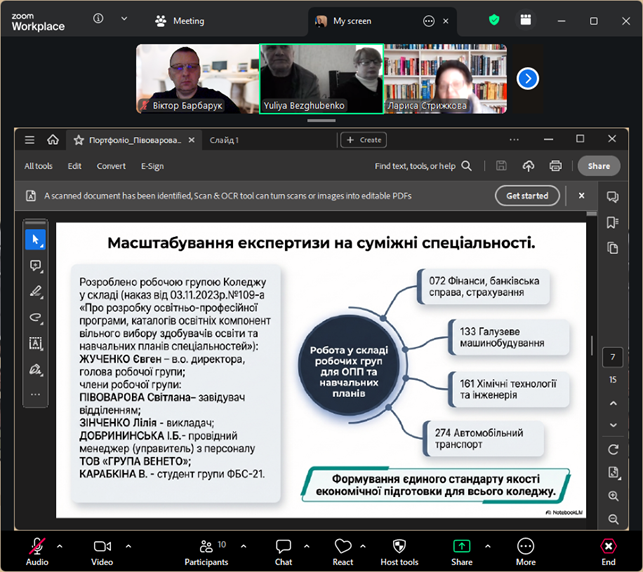Viewport: 643px width, 572px height.
Task: Zoom in on the document
Action: [613, 496]
